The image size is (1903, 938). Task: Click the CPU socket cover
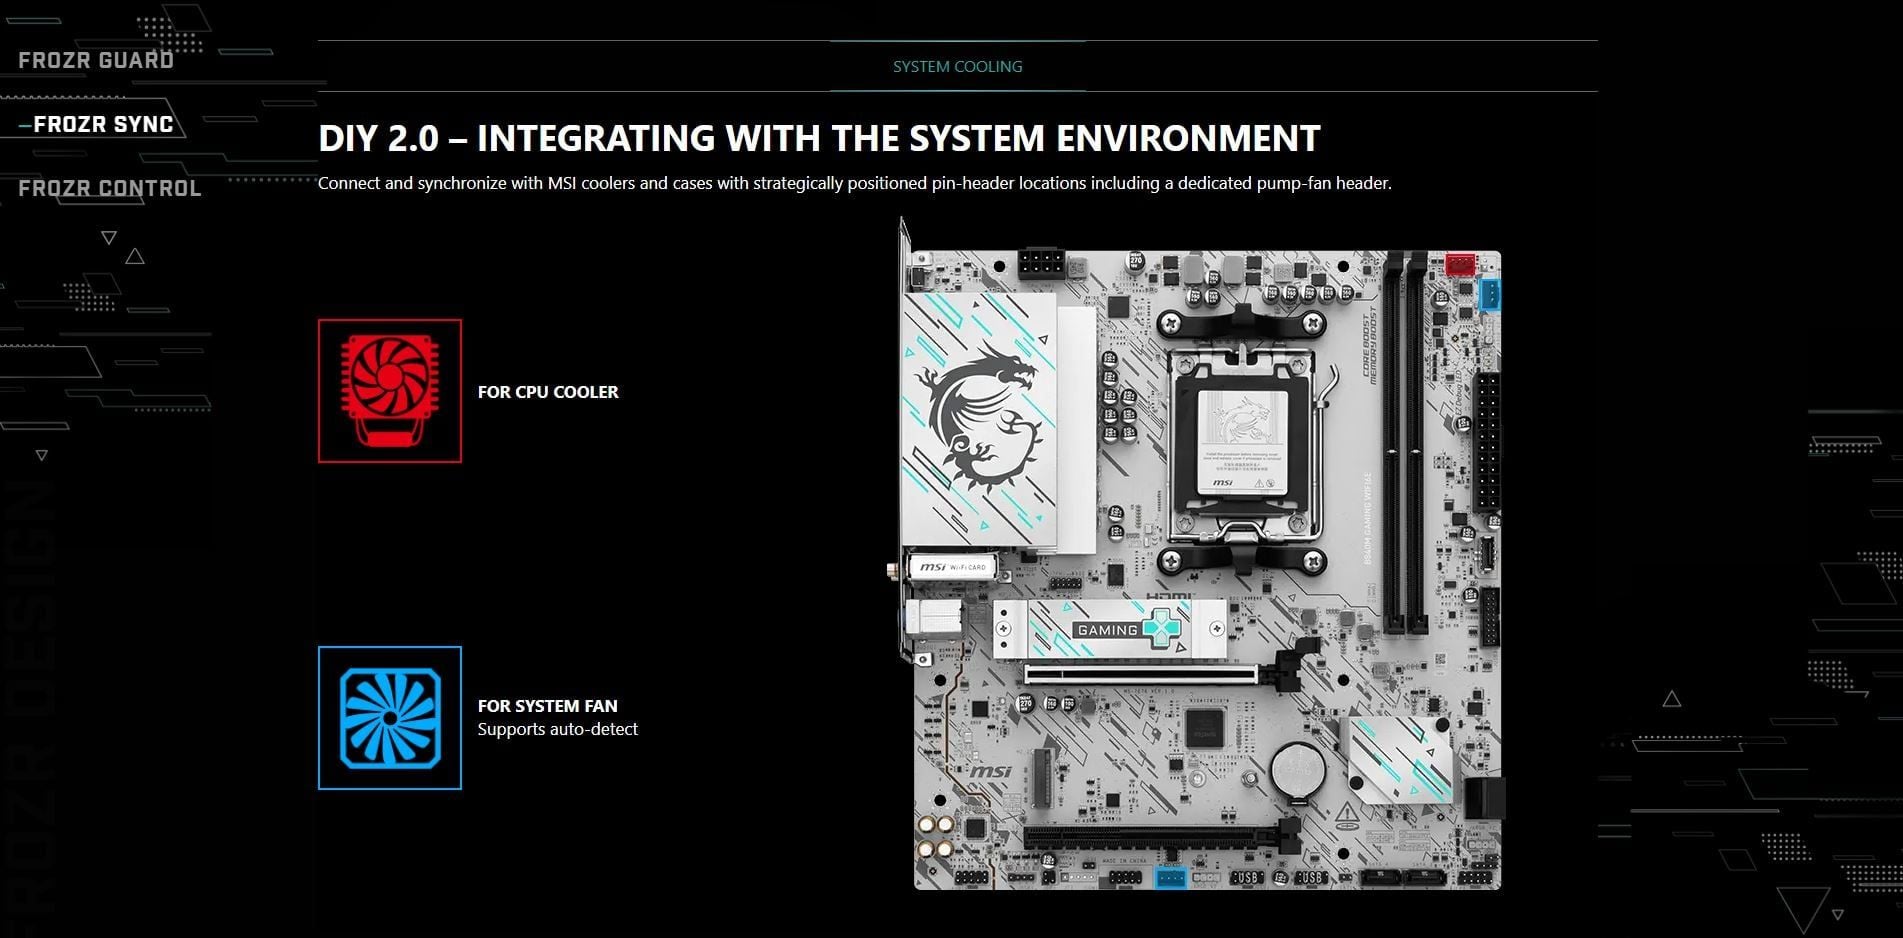click(x=1241, y=441)
